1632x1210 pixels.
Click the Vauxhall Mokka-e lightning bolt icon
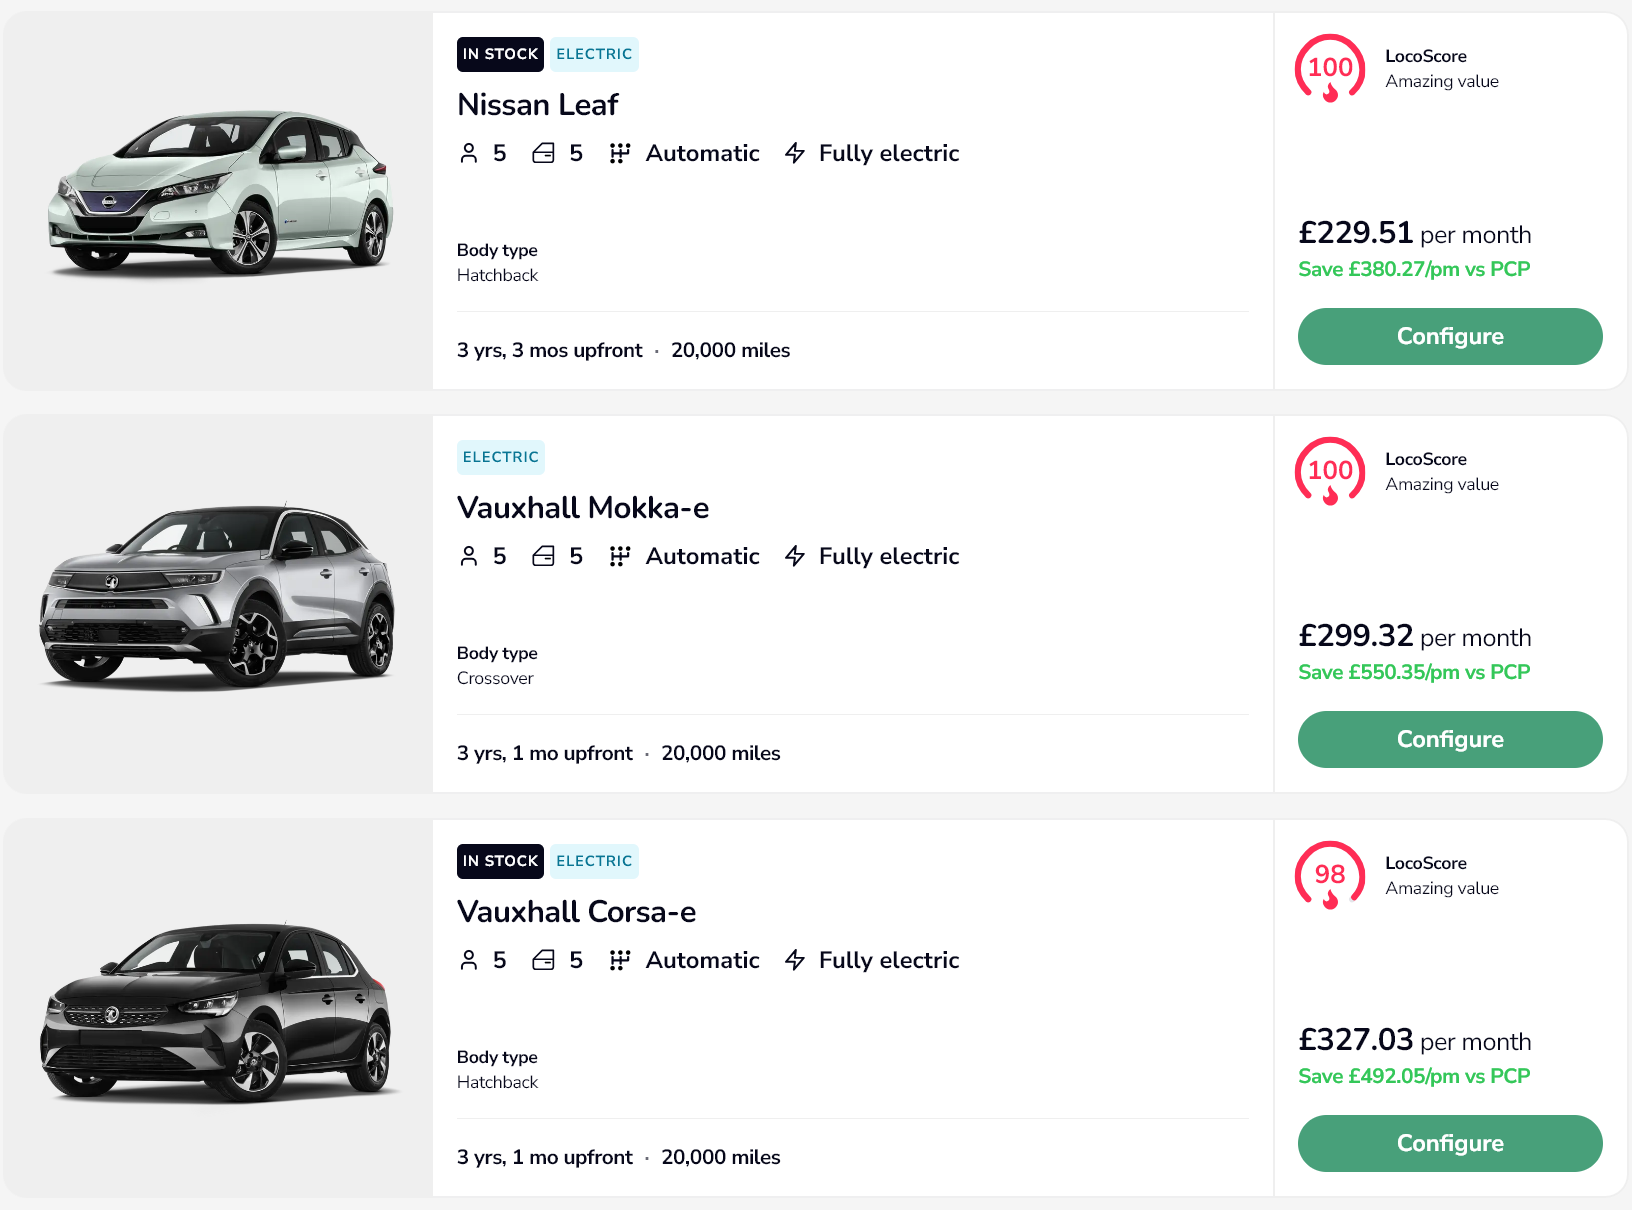click(795, 556)
